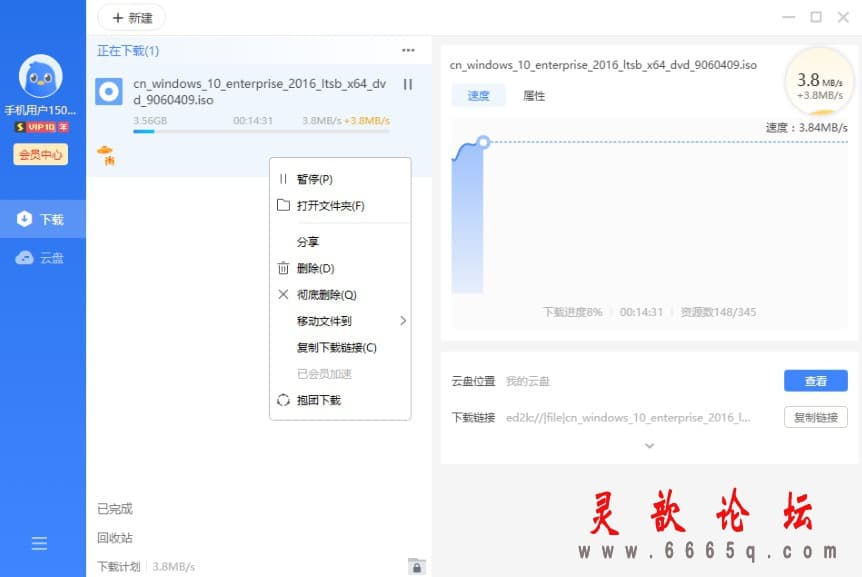
Task: Expand the 回收站 list
Action: tap(115, 538)
